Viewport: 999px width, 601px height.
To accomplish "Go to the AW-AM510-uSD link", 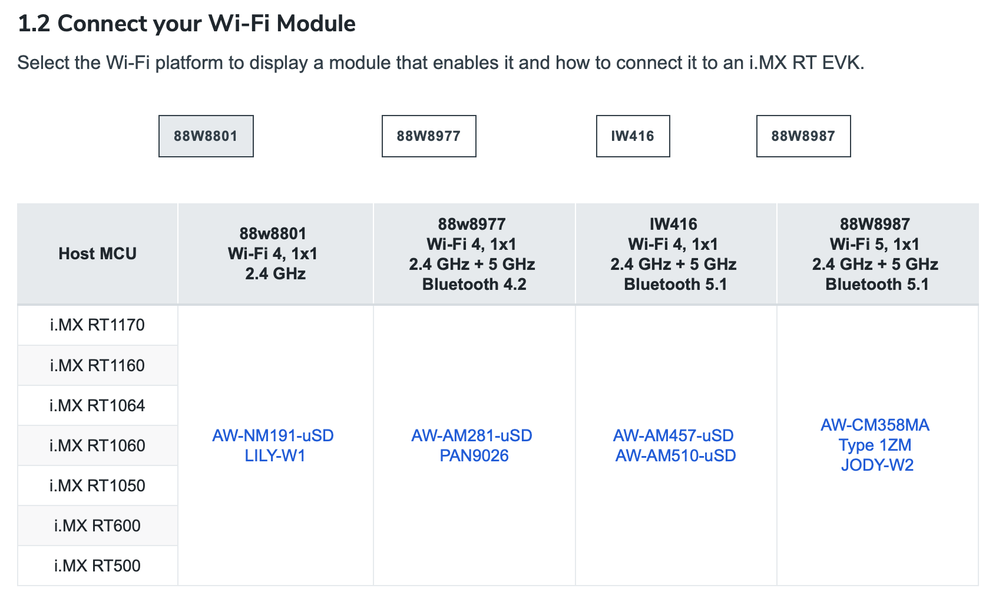I will (x=674, y=456).
